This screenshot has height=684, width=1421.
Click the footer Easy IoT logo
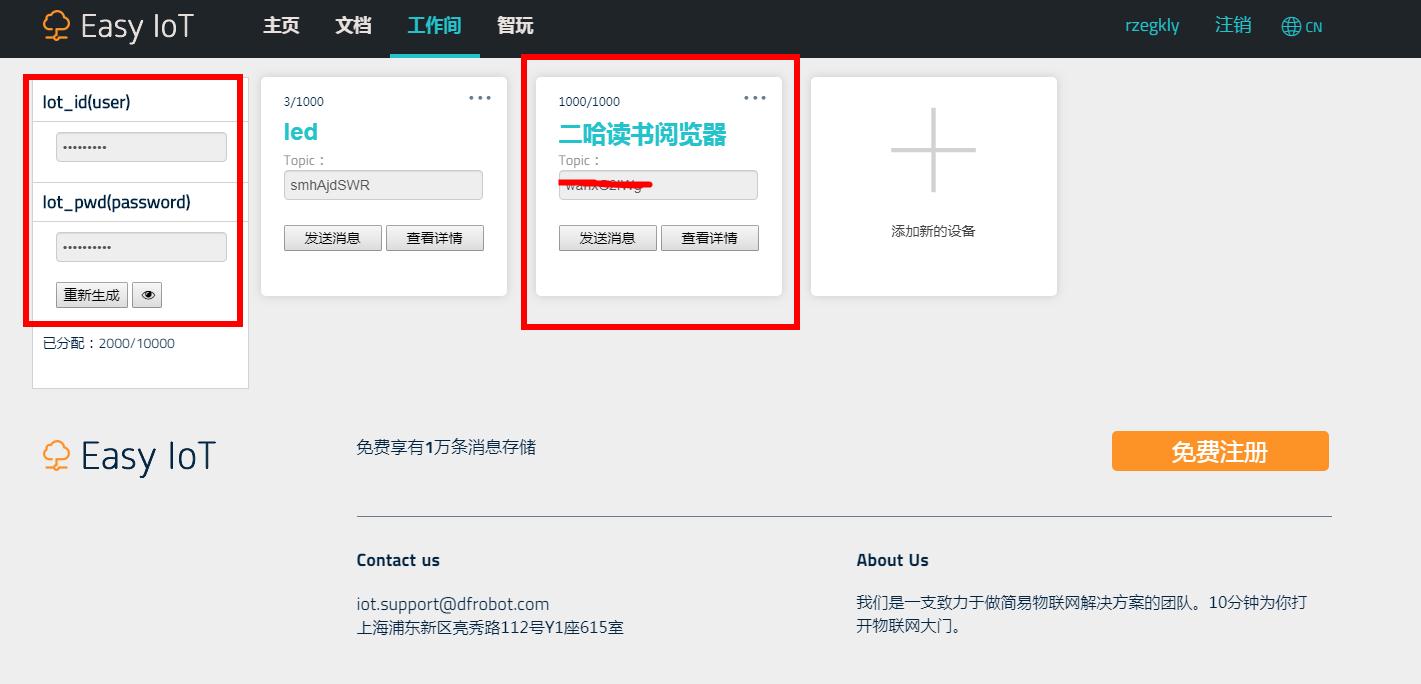click(x=129, y=456)
